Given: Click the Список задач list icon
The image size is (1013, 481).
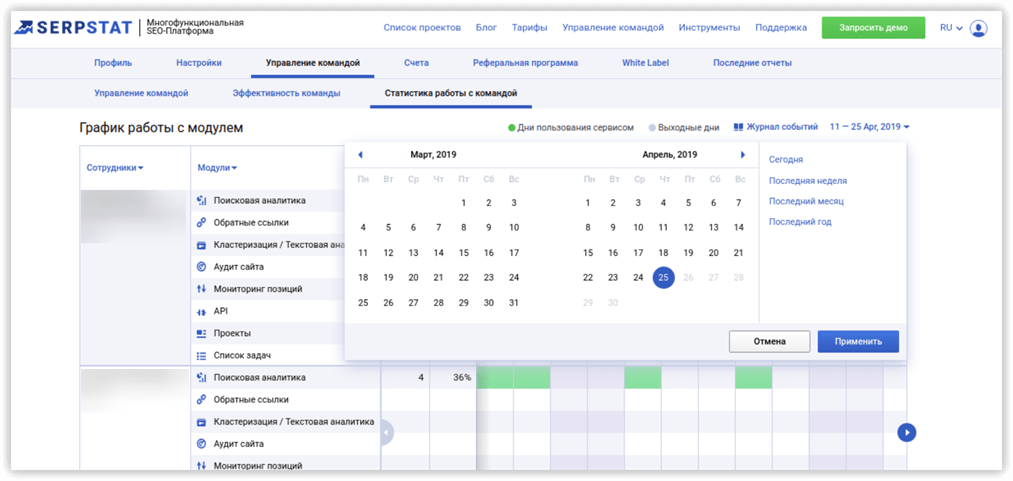Looking at the screenshot, I should pos(201,355).
